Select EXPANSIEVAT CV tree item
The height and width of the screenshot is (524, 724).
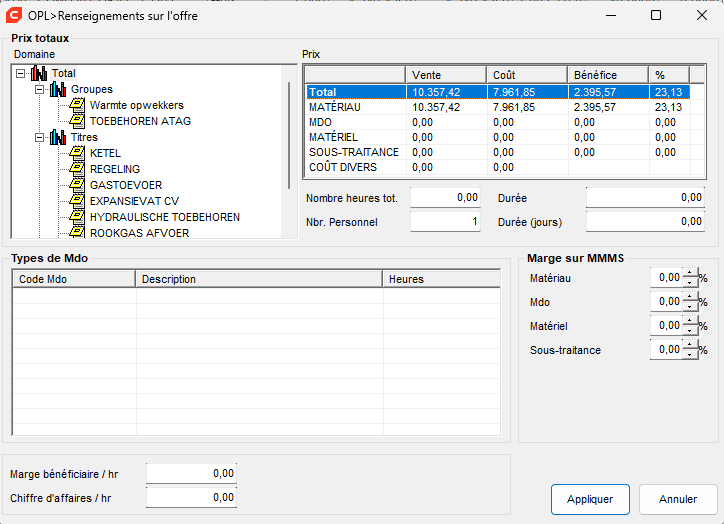(x=134, y=201)
